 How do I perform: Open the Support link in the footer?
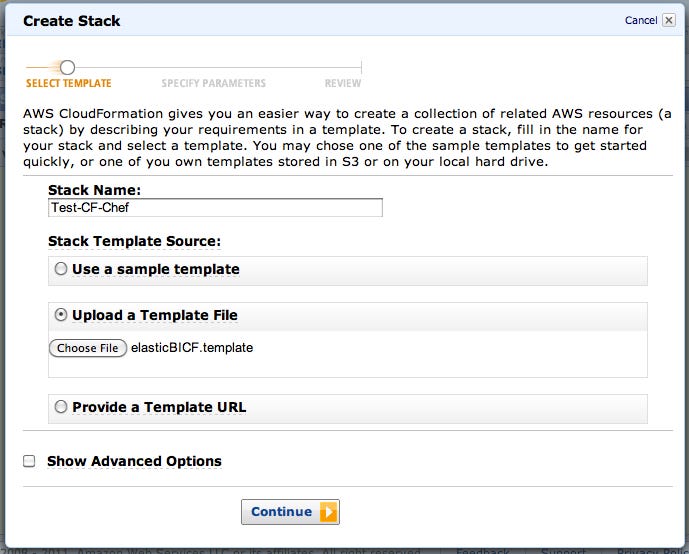(x=563, y=549)
